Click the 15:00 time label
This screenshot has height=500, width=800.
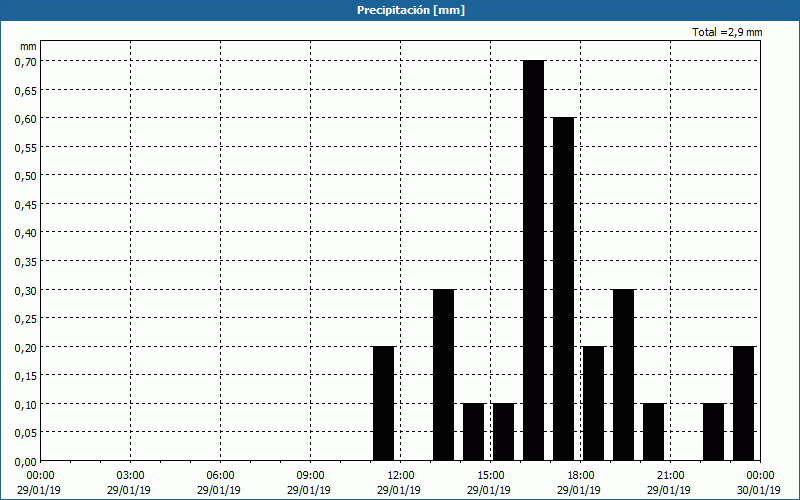point(491,476)
